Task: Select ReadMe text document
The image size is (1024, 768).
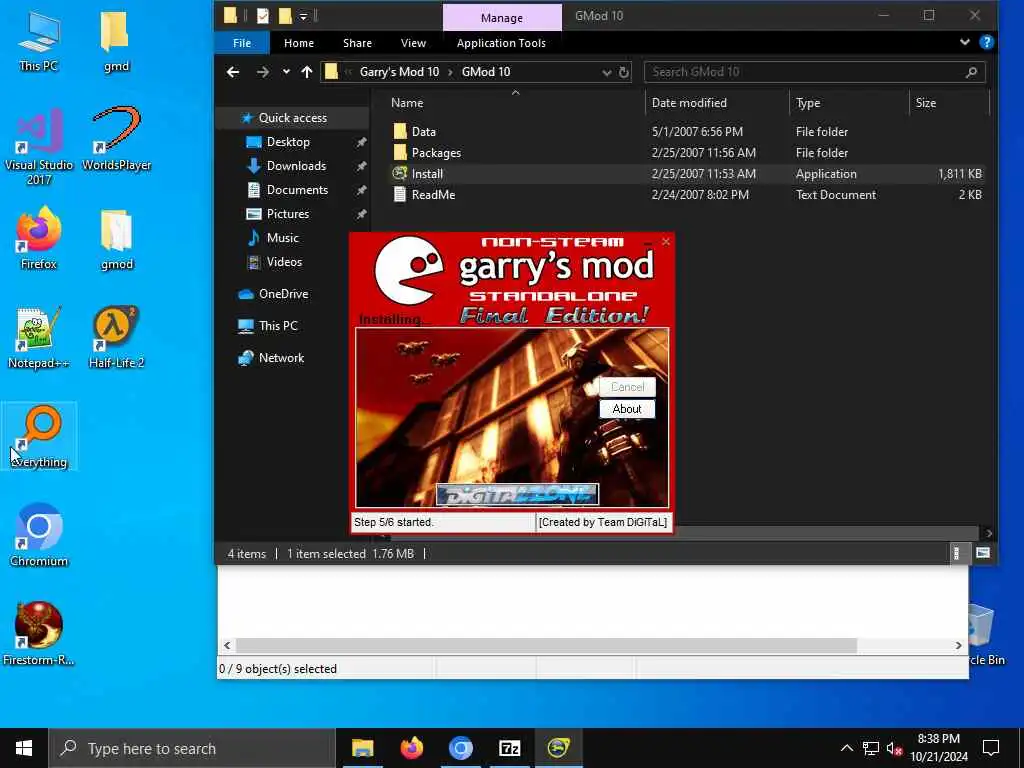Action: coord(433,195)
